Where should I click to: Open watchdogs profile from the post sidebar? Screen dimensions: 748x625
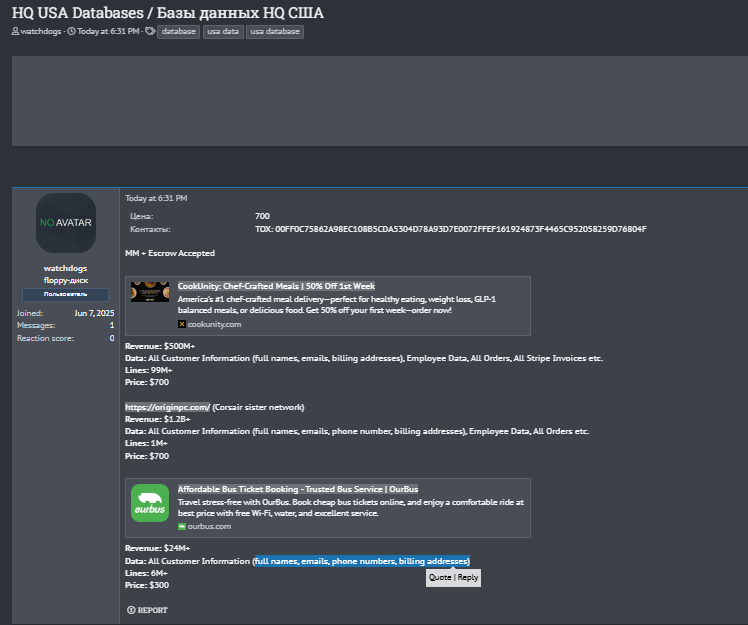click(66, 268)
